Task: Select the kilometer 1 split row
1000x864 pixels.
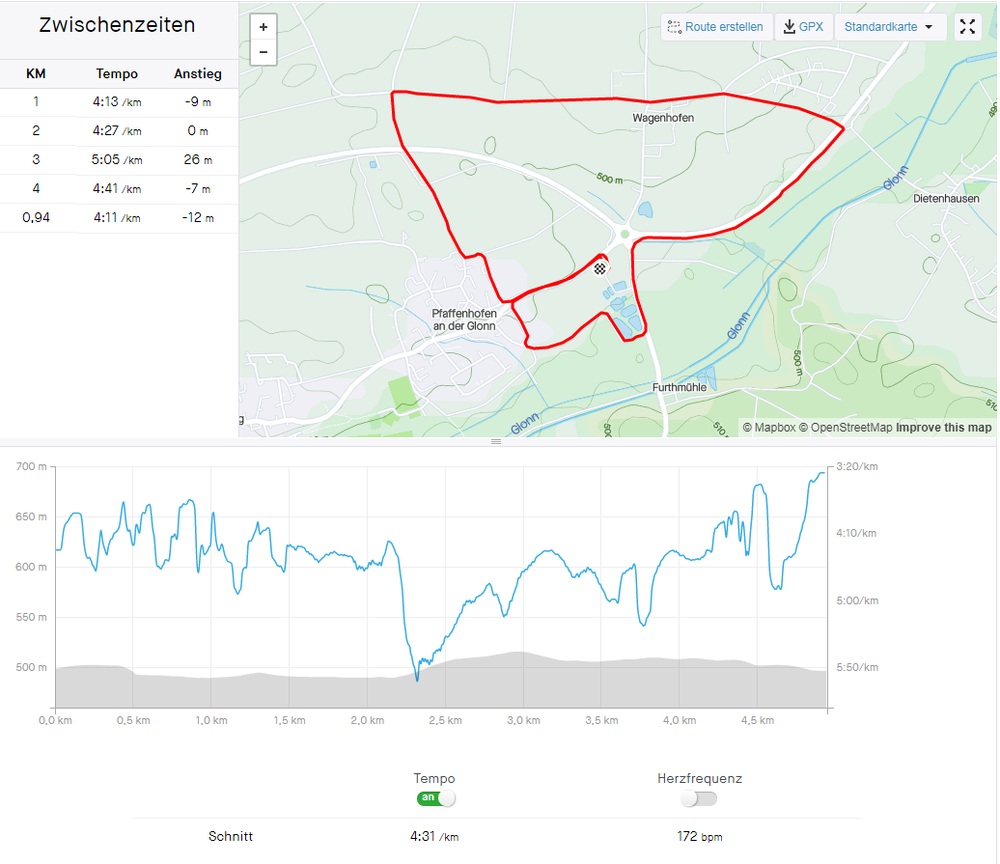Action: tap(119, 102)
